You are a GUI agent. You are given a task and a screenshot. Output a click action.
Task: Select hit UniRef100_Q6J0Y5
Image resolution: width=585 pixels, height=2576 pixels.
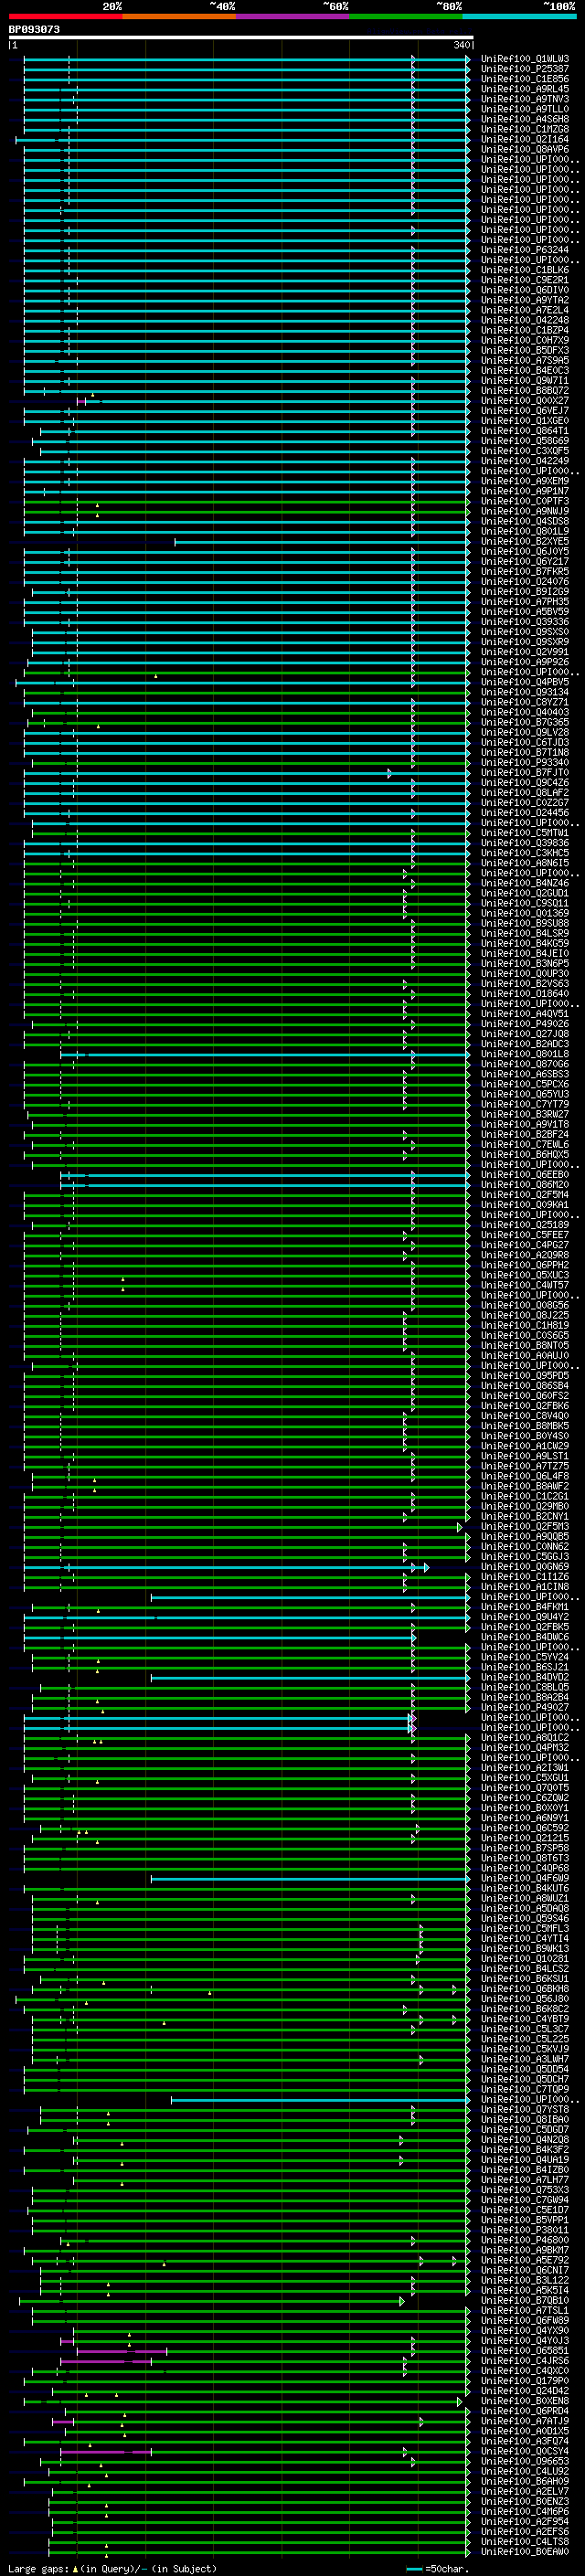pos(525,551)
